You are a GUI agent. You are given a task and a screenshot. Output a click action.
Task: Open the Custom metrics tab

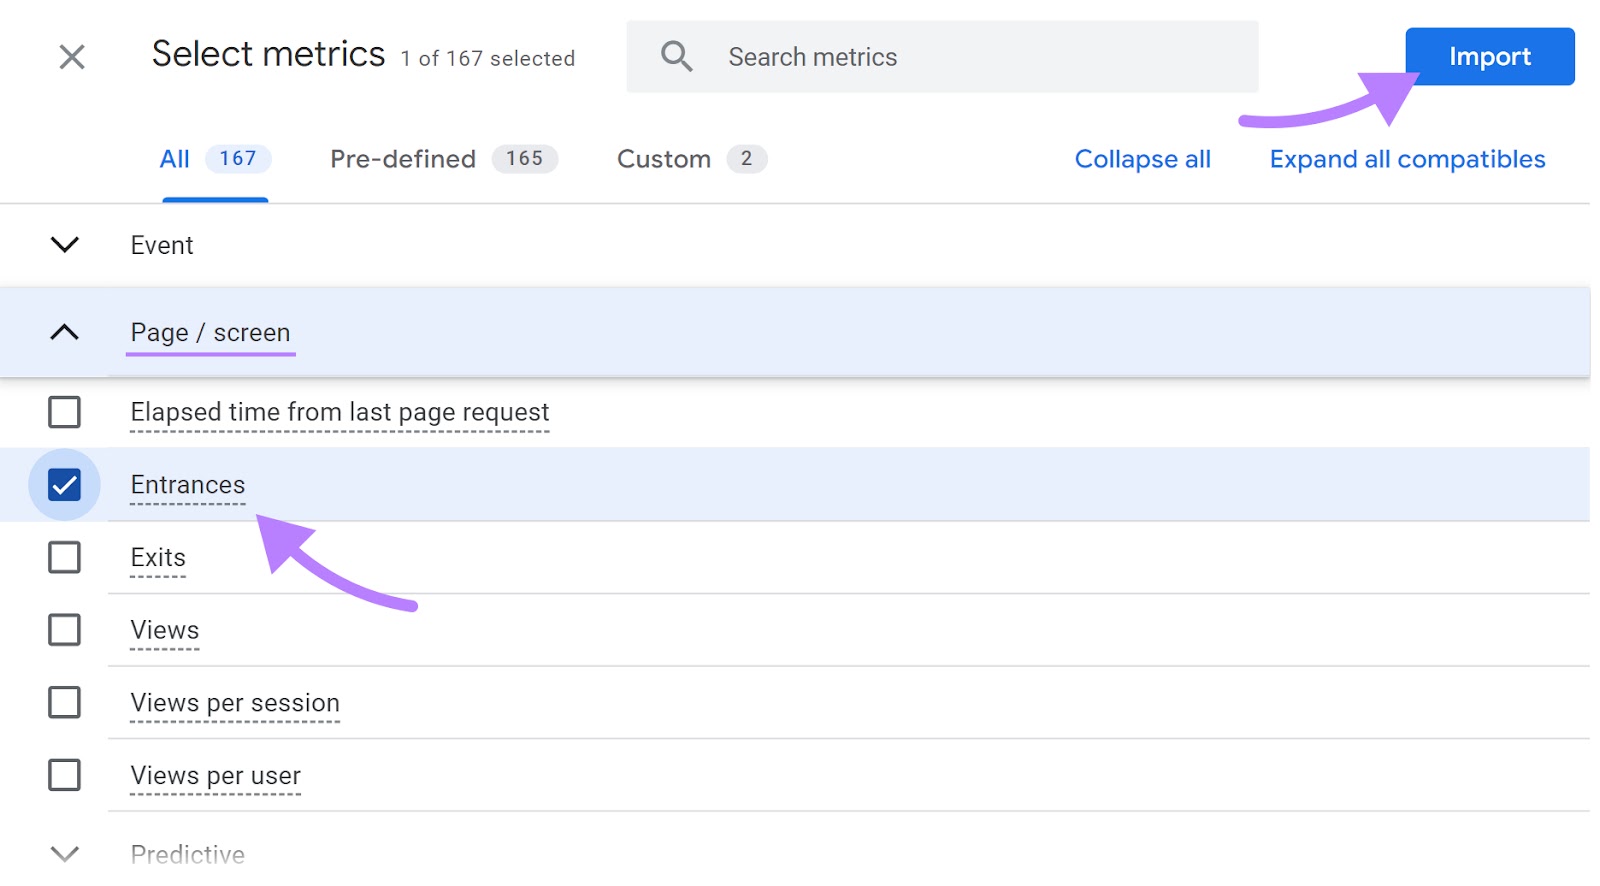[692, 159]
